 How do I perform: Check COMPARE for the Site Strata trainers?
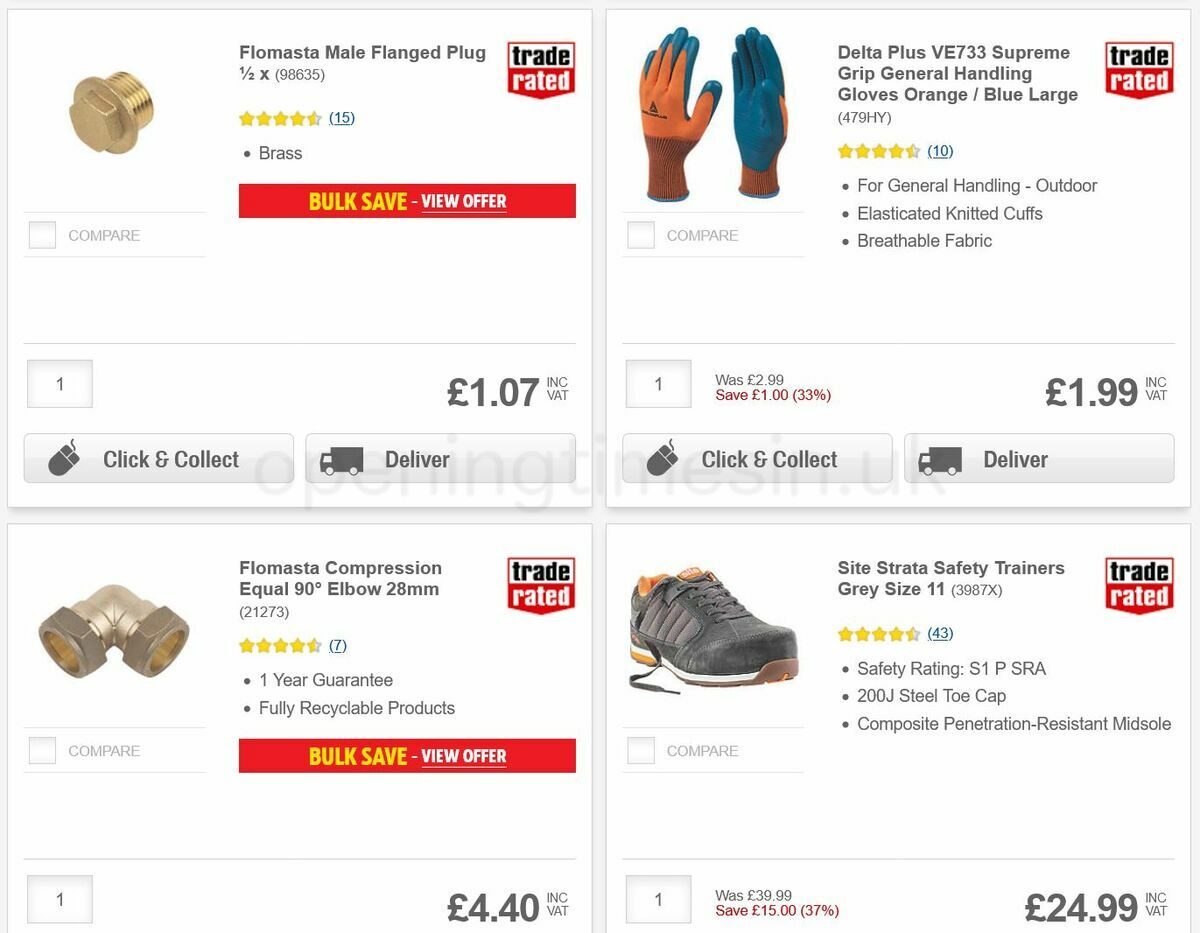(640, 750)
